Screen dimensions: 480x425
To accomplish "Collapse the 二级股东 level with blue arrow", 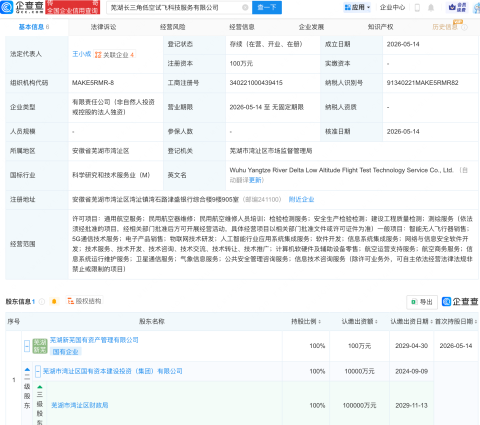I will pos(27,369).
